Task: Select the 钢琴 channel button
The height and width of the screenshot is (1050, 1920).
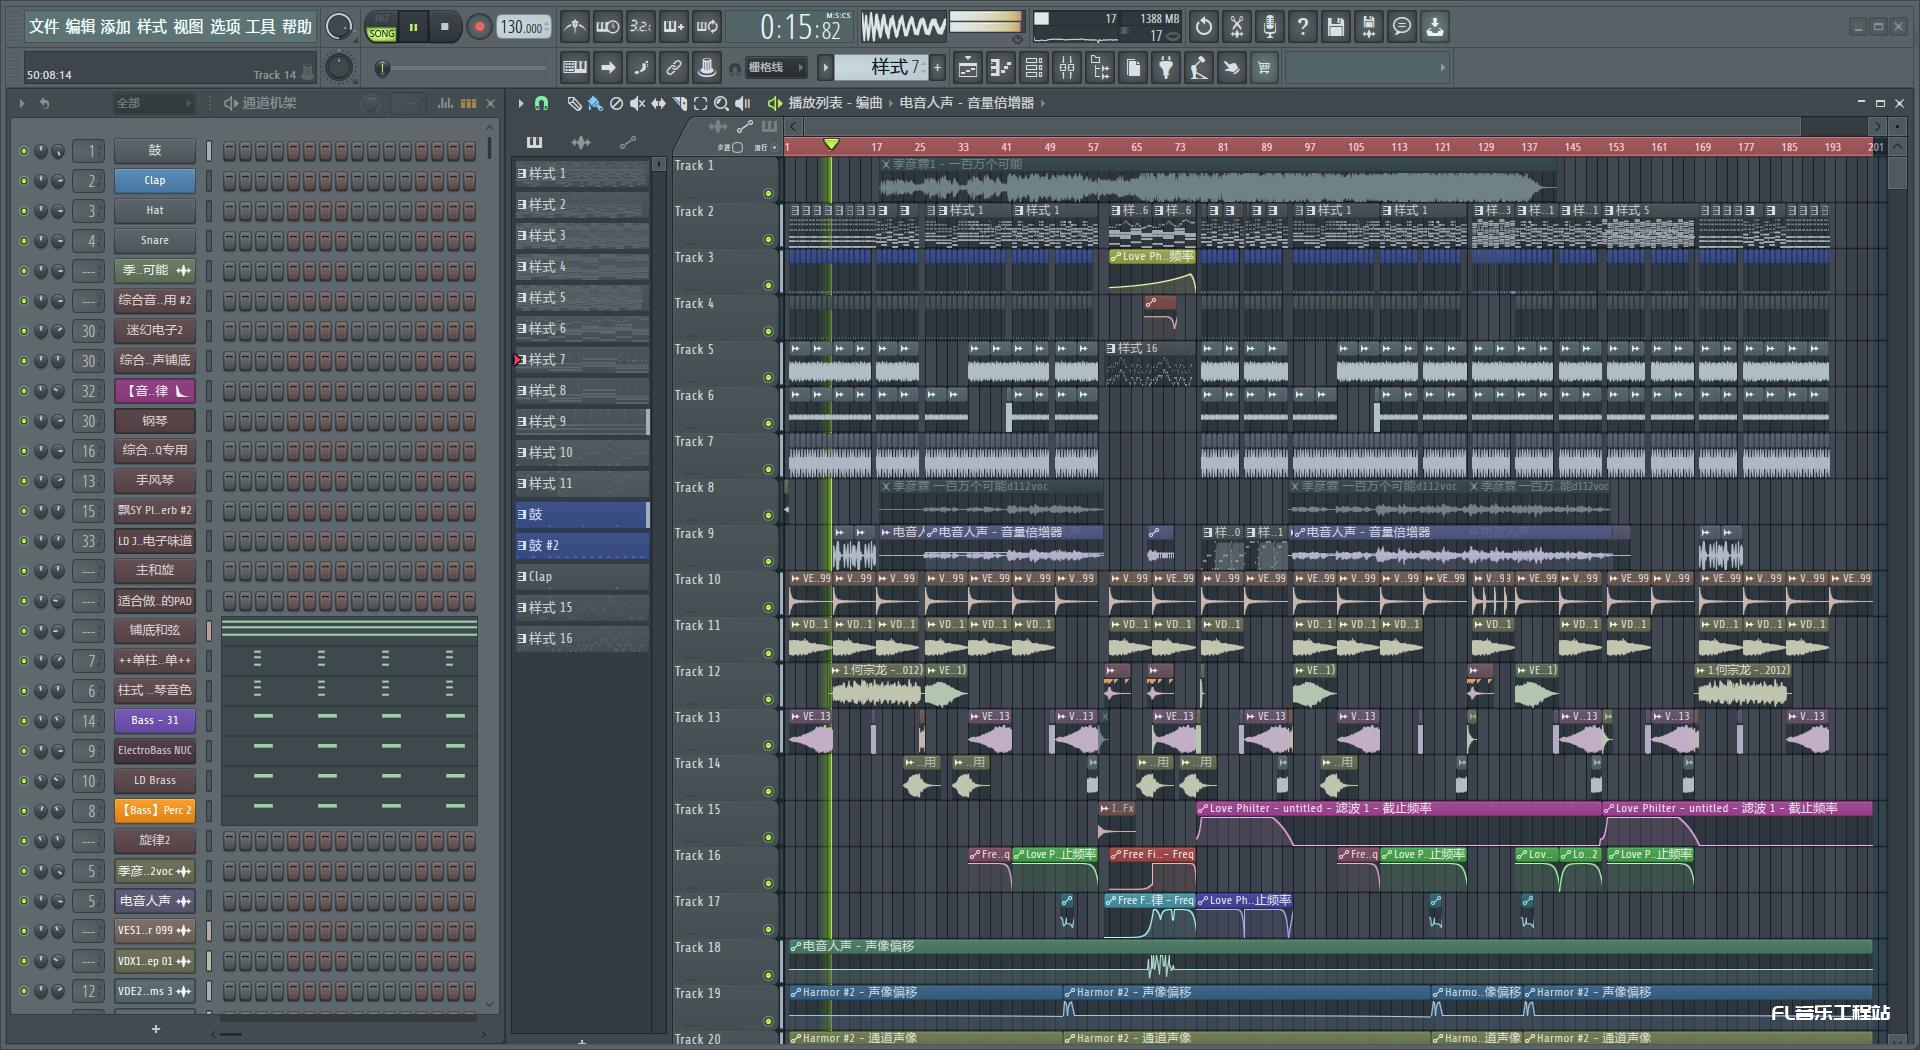Action: 154,421
